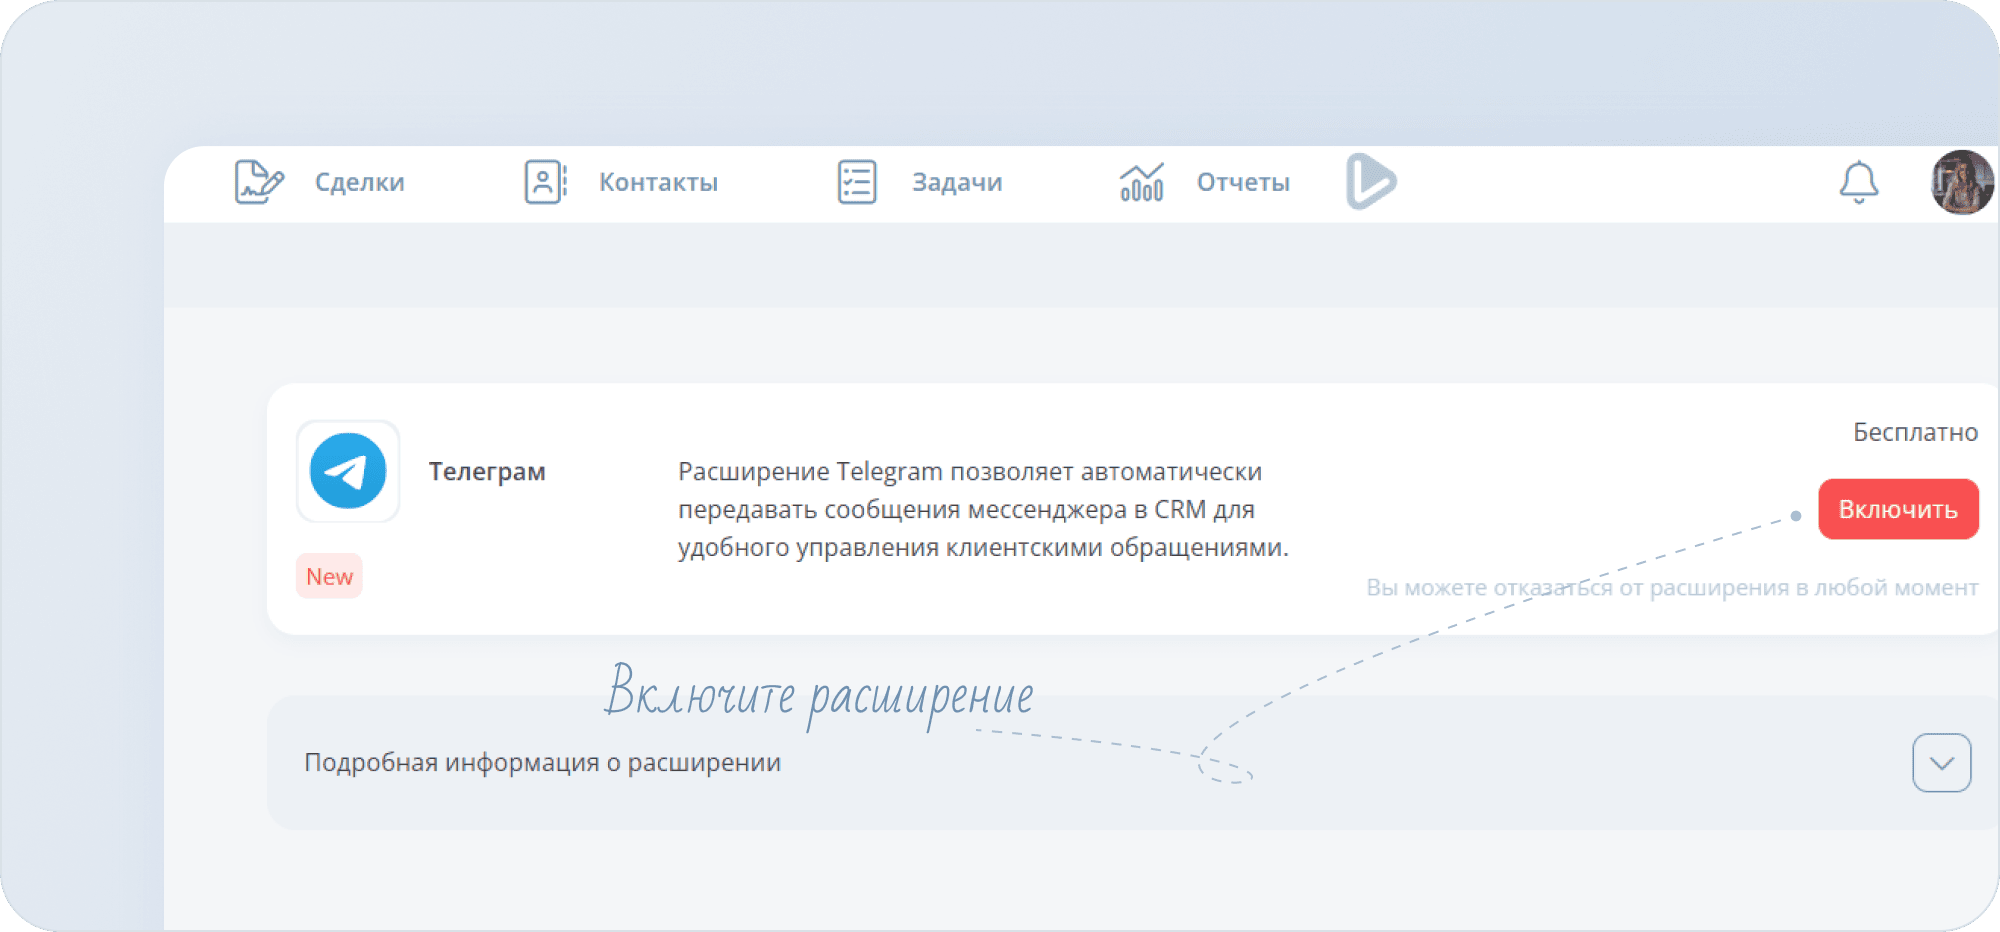Open the Задачи text tab
The height and width of the screenshot is (932, 2000).
click(x=956, y=182)
